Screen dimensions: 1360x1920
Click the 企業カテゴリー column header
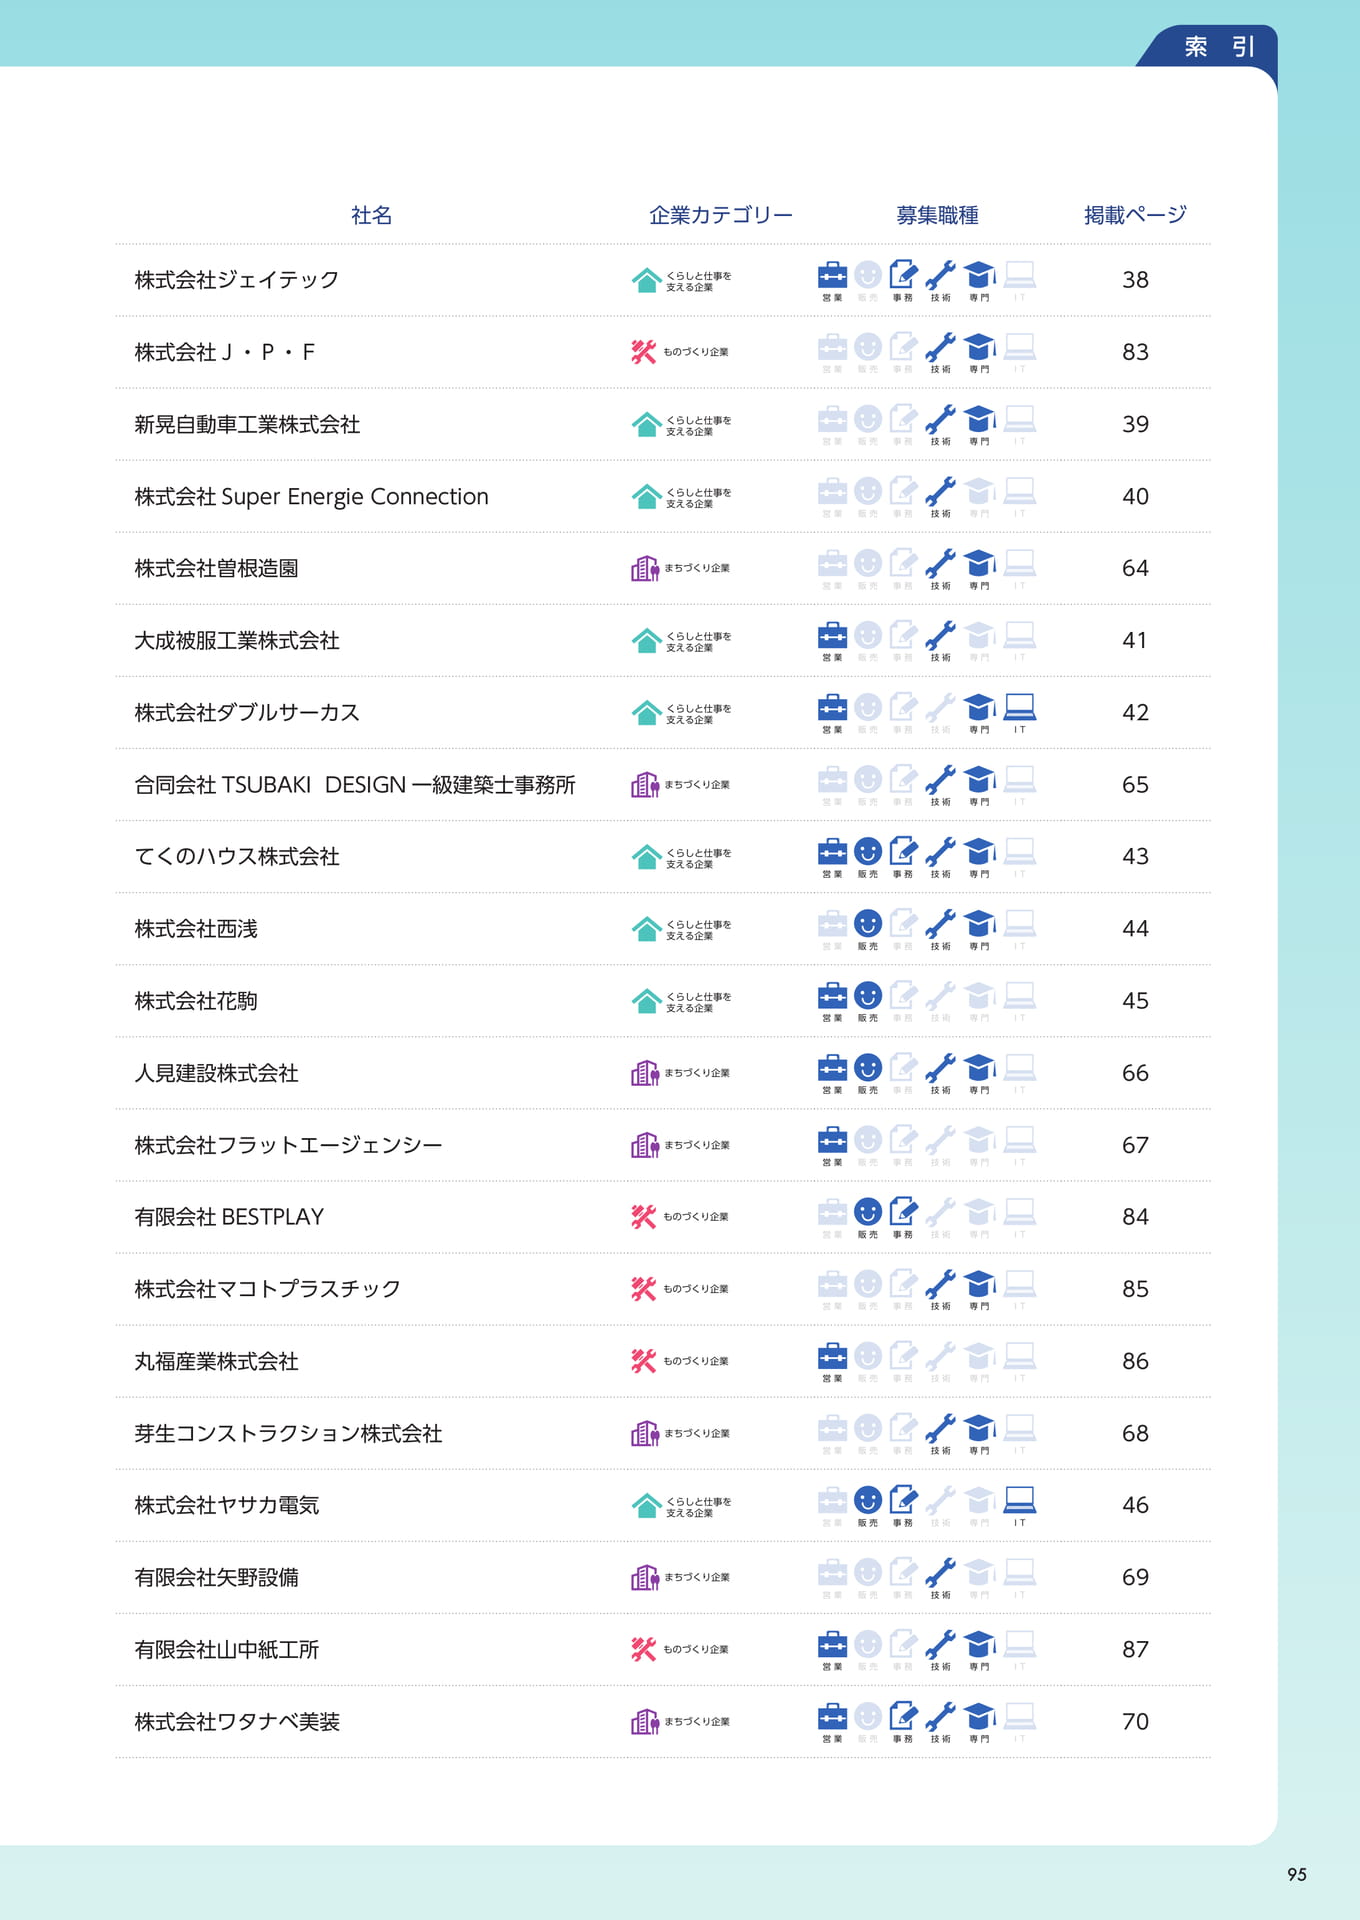(x=721, y=215)
